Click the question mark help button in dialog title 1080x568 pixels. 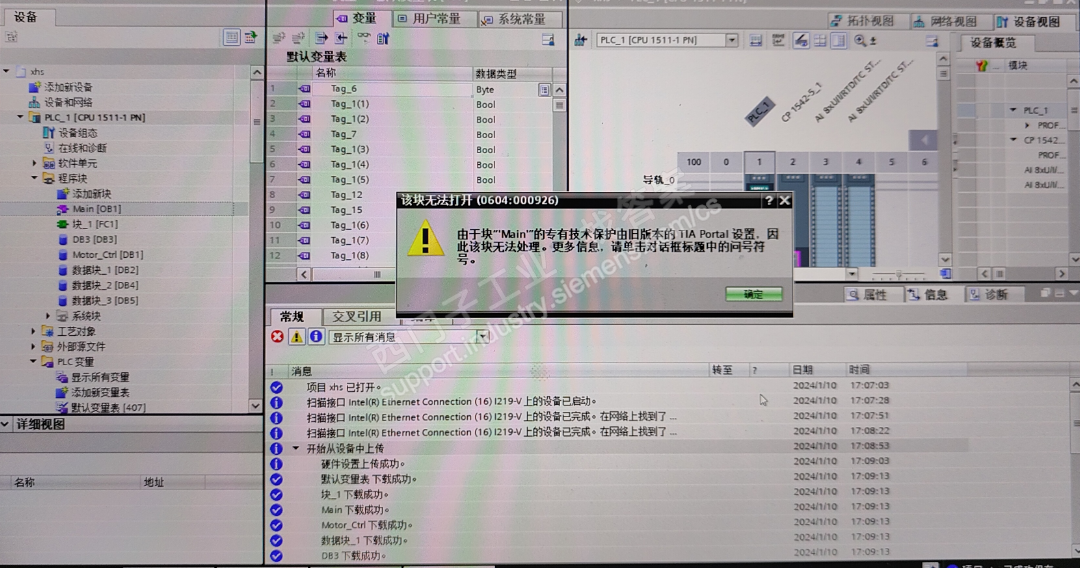pyautogui.click(x=769, y=200)
